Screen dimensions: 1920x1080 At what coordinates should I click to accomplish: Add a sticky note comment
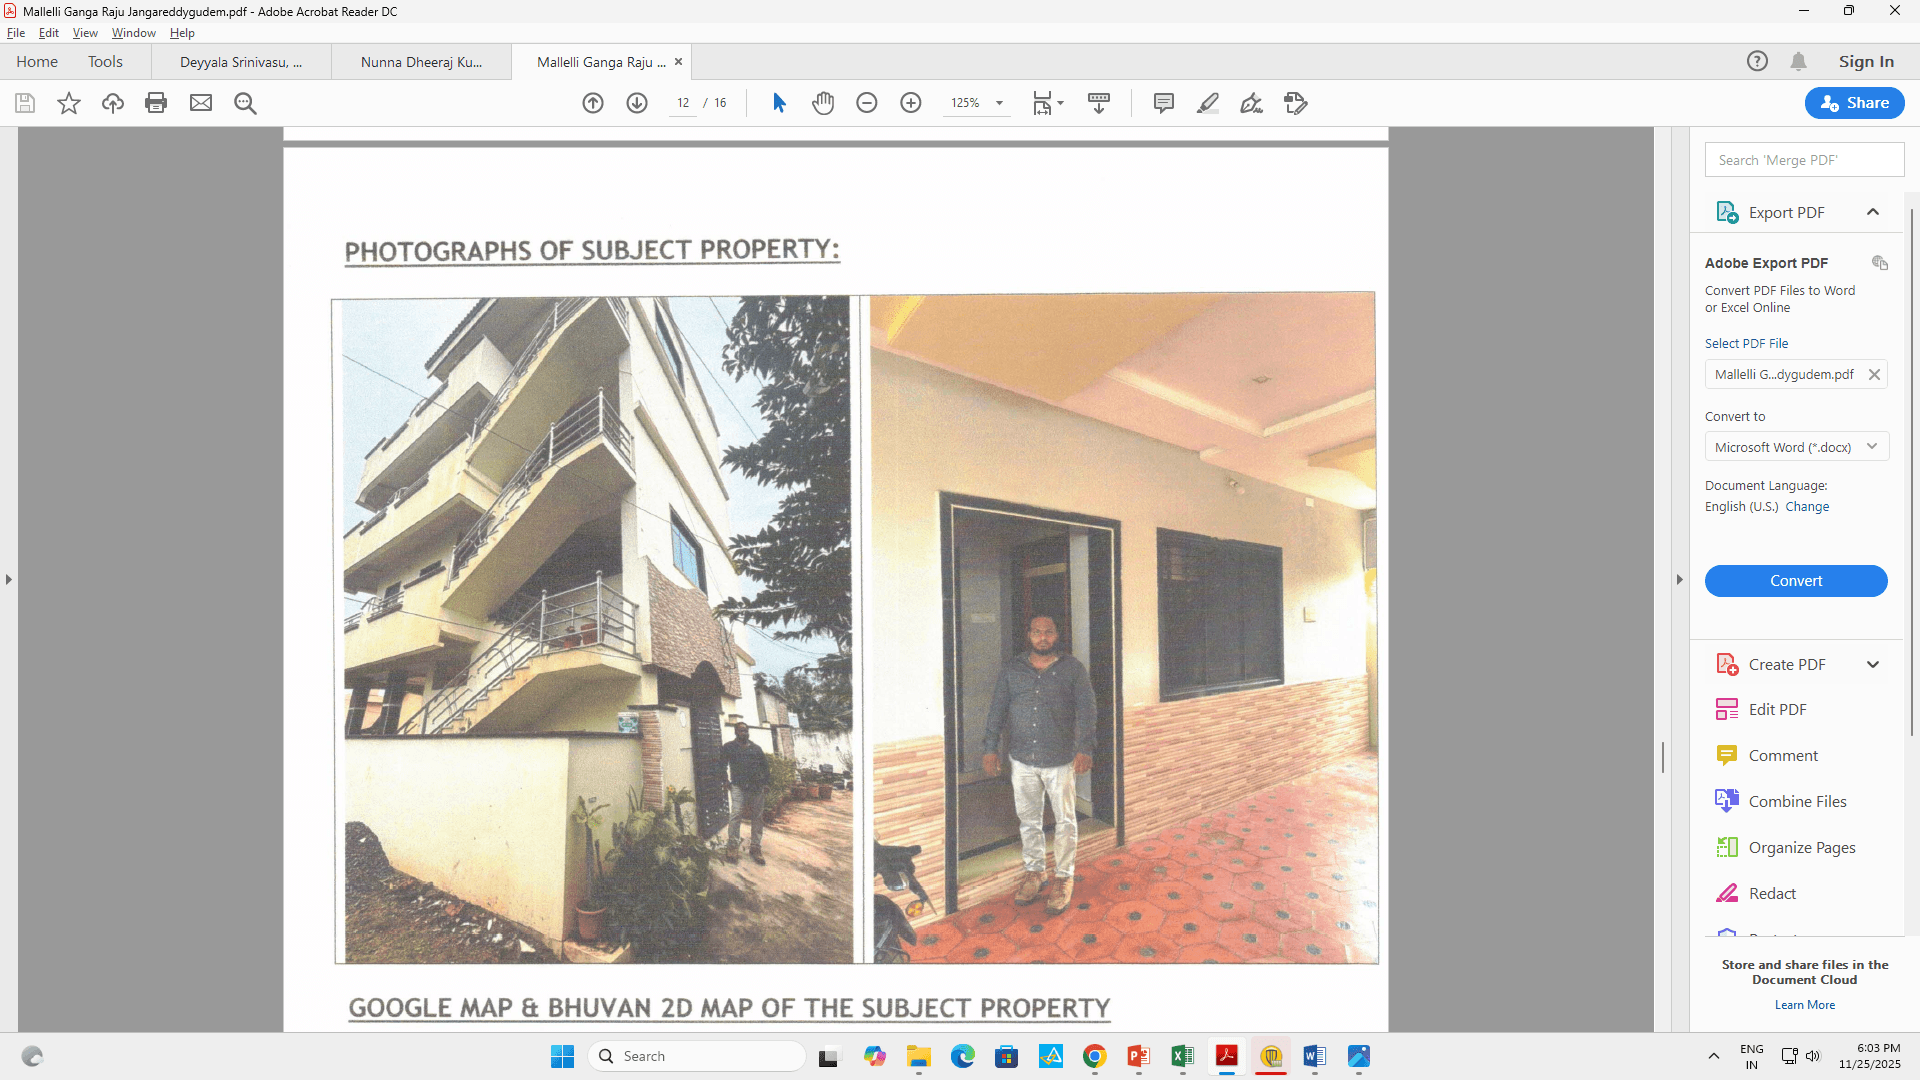point(1164,103)
